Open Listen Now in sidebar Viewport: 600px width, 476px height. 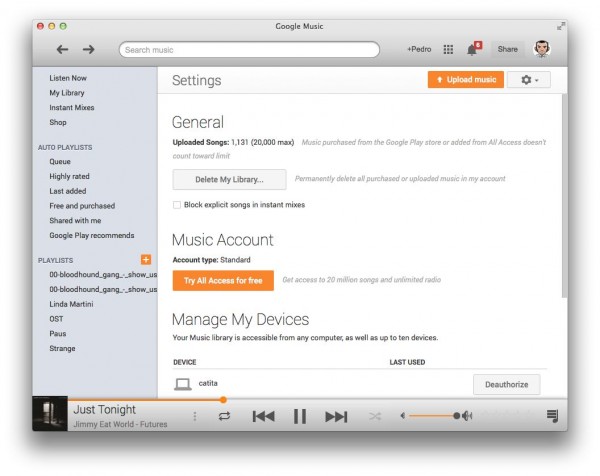68,78
